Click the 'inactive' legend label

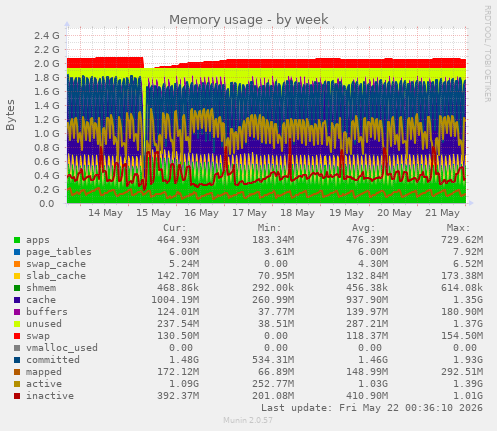[50, 396]
